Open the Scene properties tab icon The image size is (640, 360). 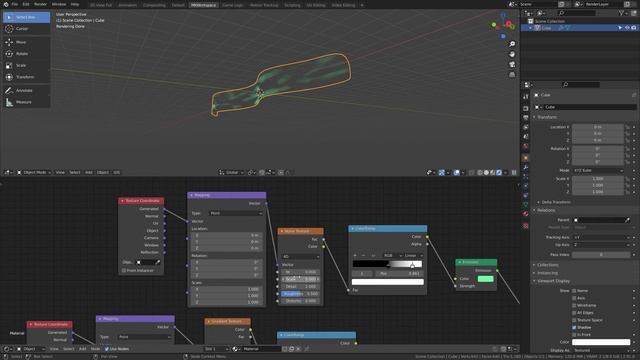click(526, 137)
